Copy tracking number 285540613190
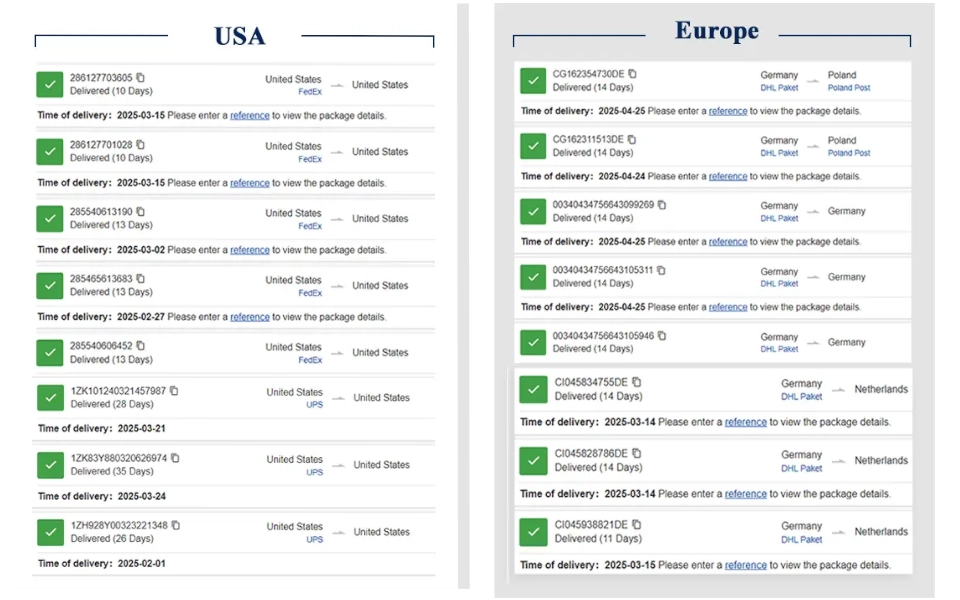Screen dimensions: 960x600 (141, 212)
